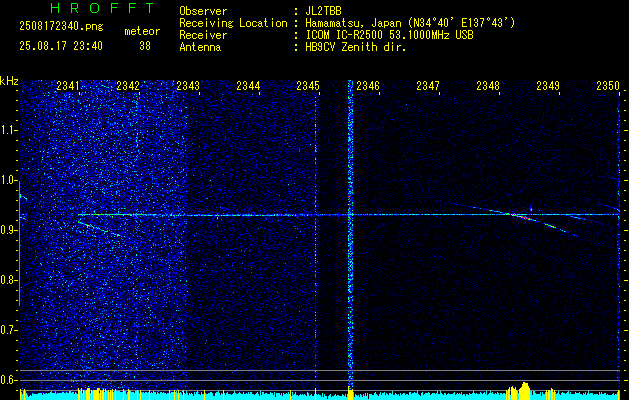Click the 2349 time axis label

[x=548, y=85]
